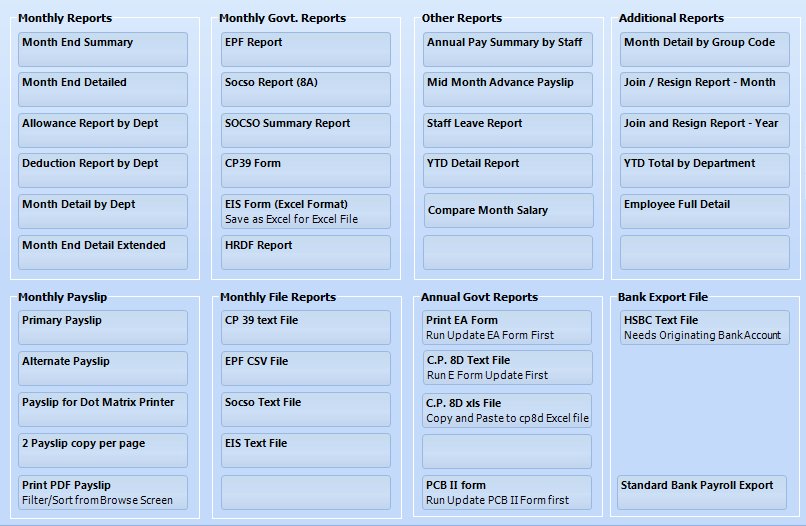Open Employee Full Detail report
Image resolution: width=806 pixels, height=526 pixels.
[x=705, y=211]
